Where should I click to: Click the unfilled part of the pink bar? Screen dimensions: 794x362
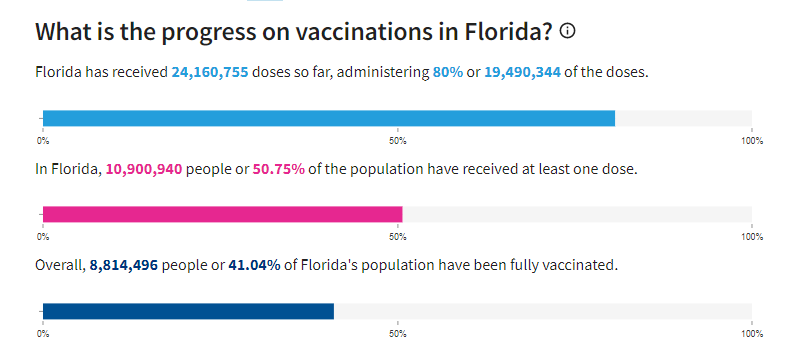(577, 214)
